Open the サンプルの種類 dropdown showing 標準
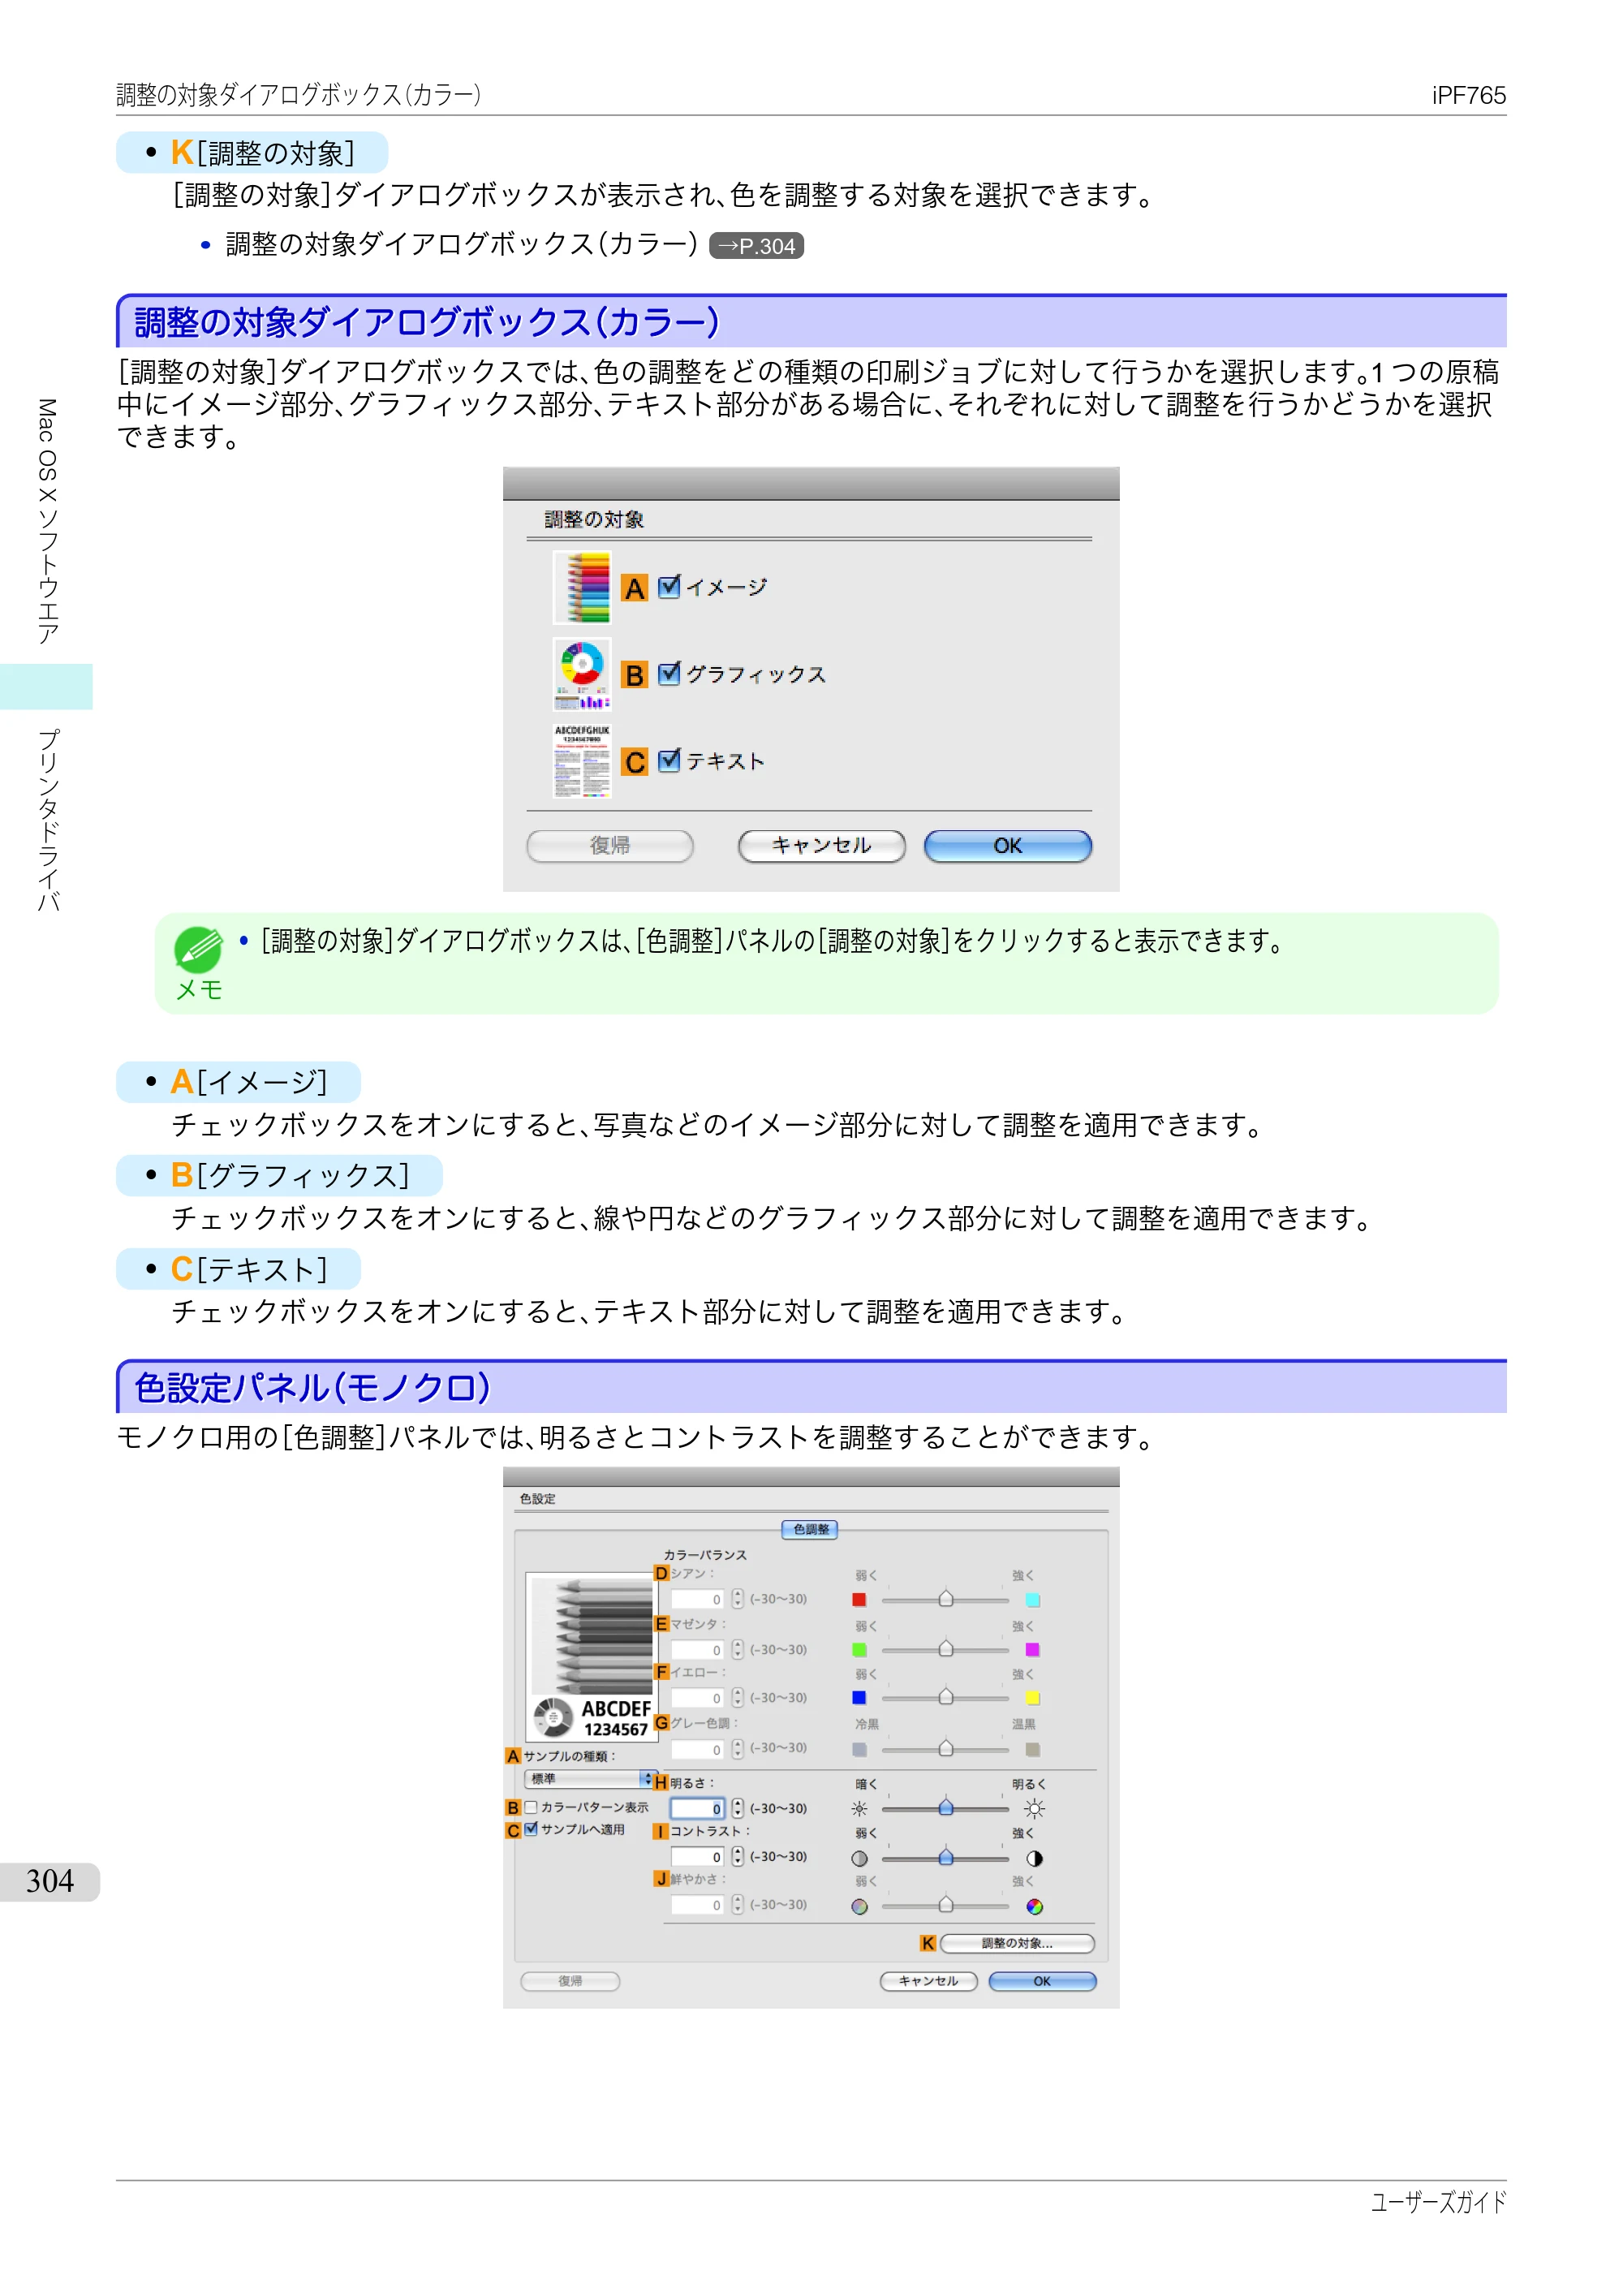 point(589,1779)
